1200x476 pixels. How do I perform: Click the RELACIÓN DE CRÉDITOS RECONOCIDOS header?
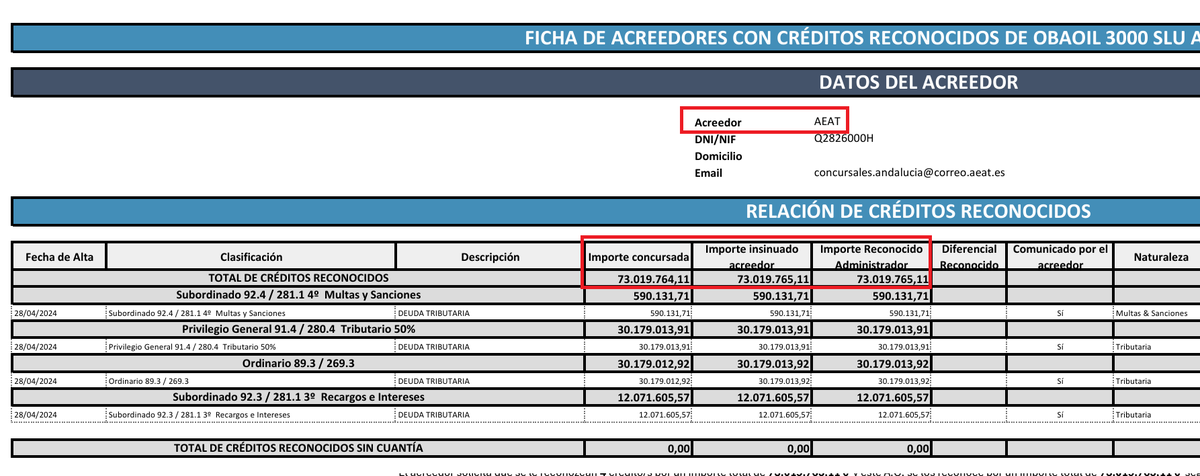coord(606,211)
